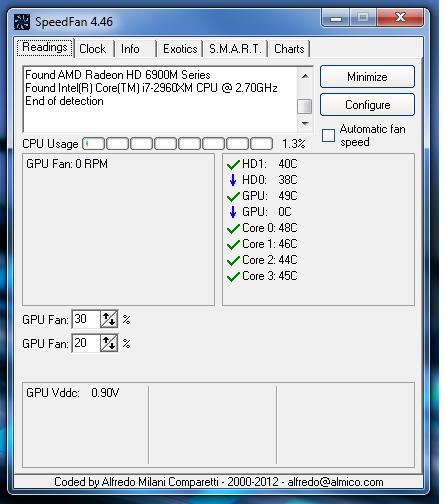Click the detection log scrollbar thumb
This screenshot has height=504, width=445.
coord(305,107)
